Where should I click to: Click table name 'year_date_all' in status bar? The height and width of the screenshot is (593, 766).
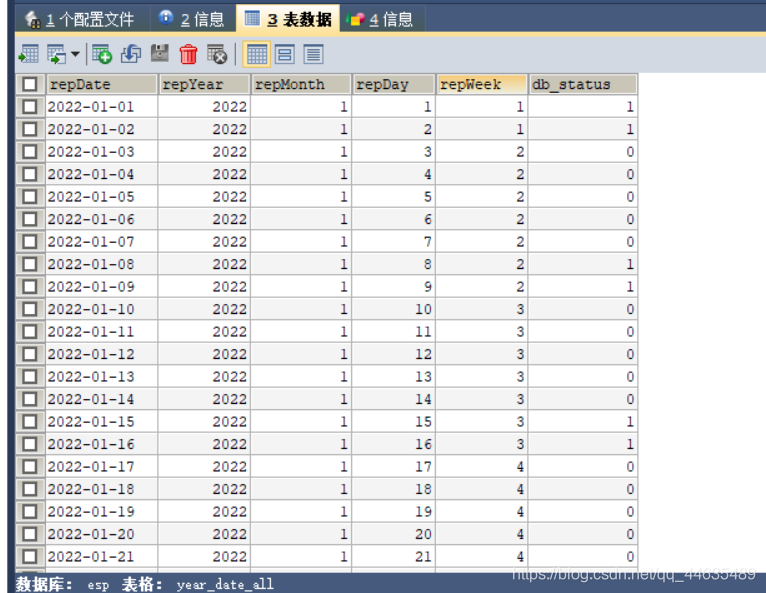(225, 584)
